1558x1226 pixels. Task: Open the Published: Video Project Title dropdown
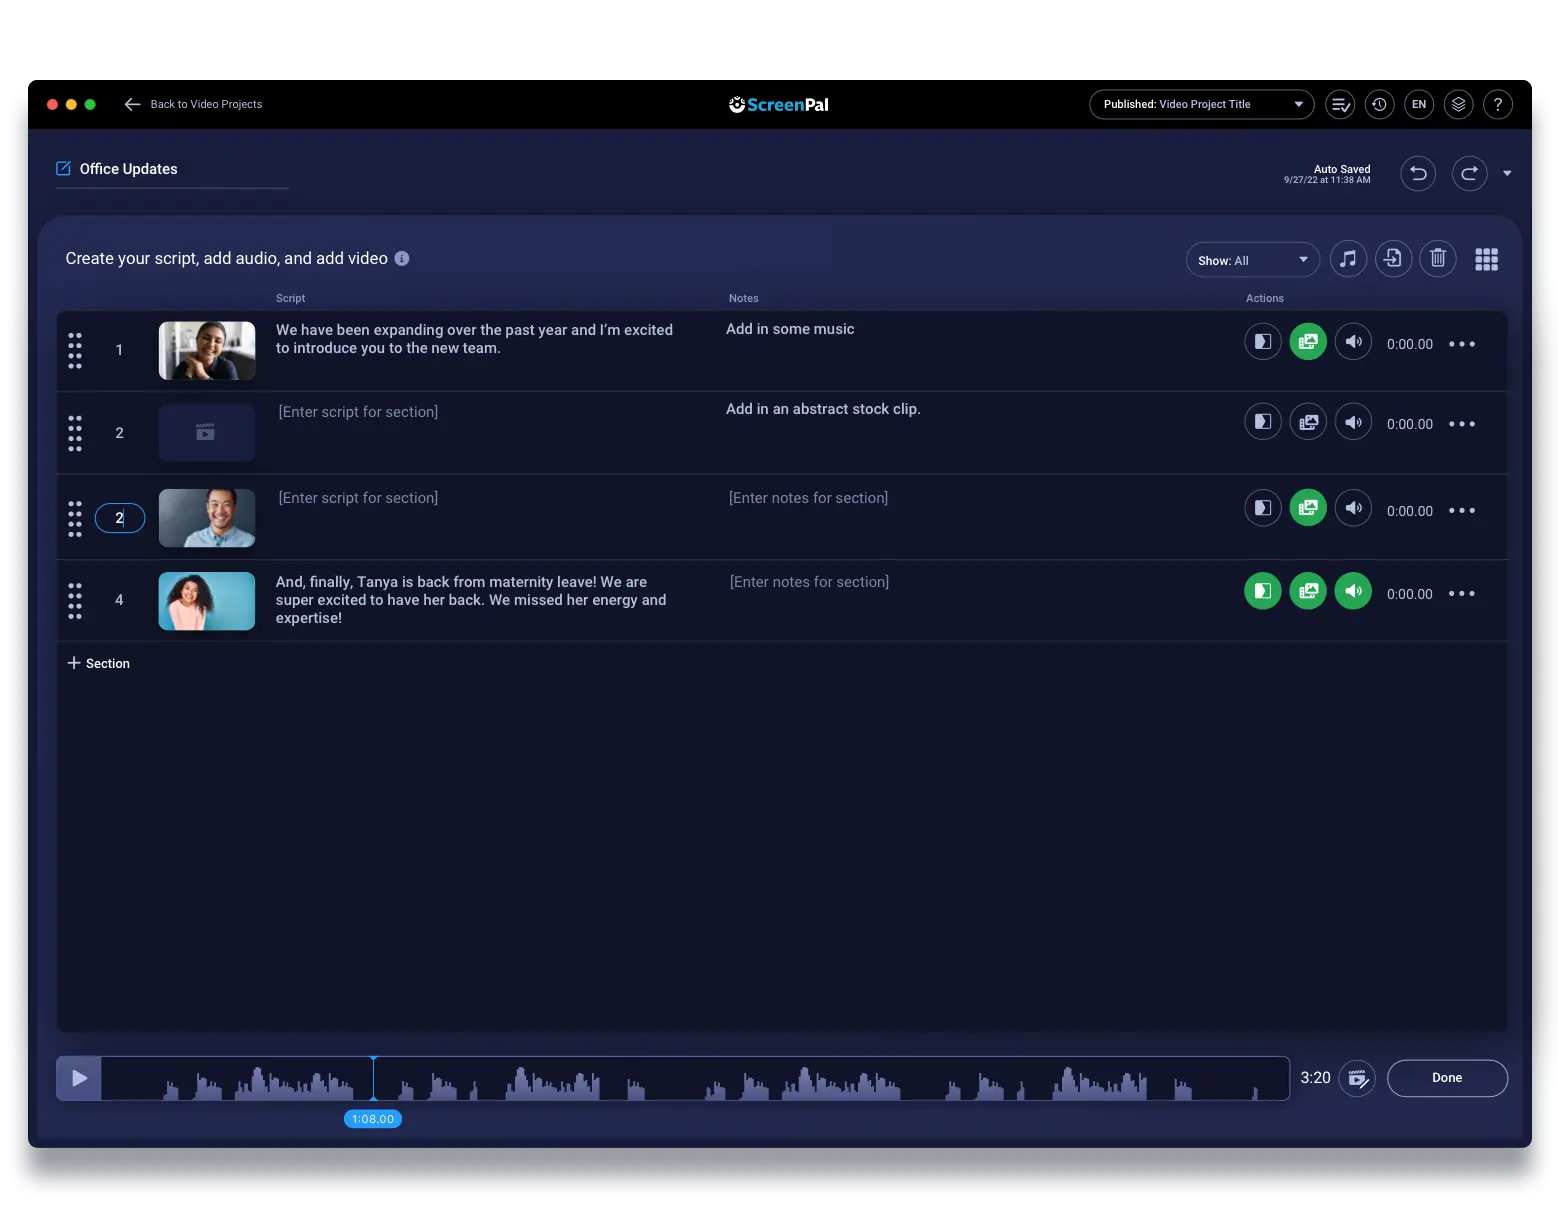coord(1200,104)
